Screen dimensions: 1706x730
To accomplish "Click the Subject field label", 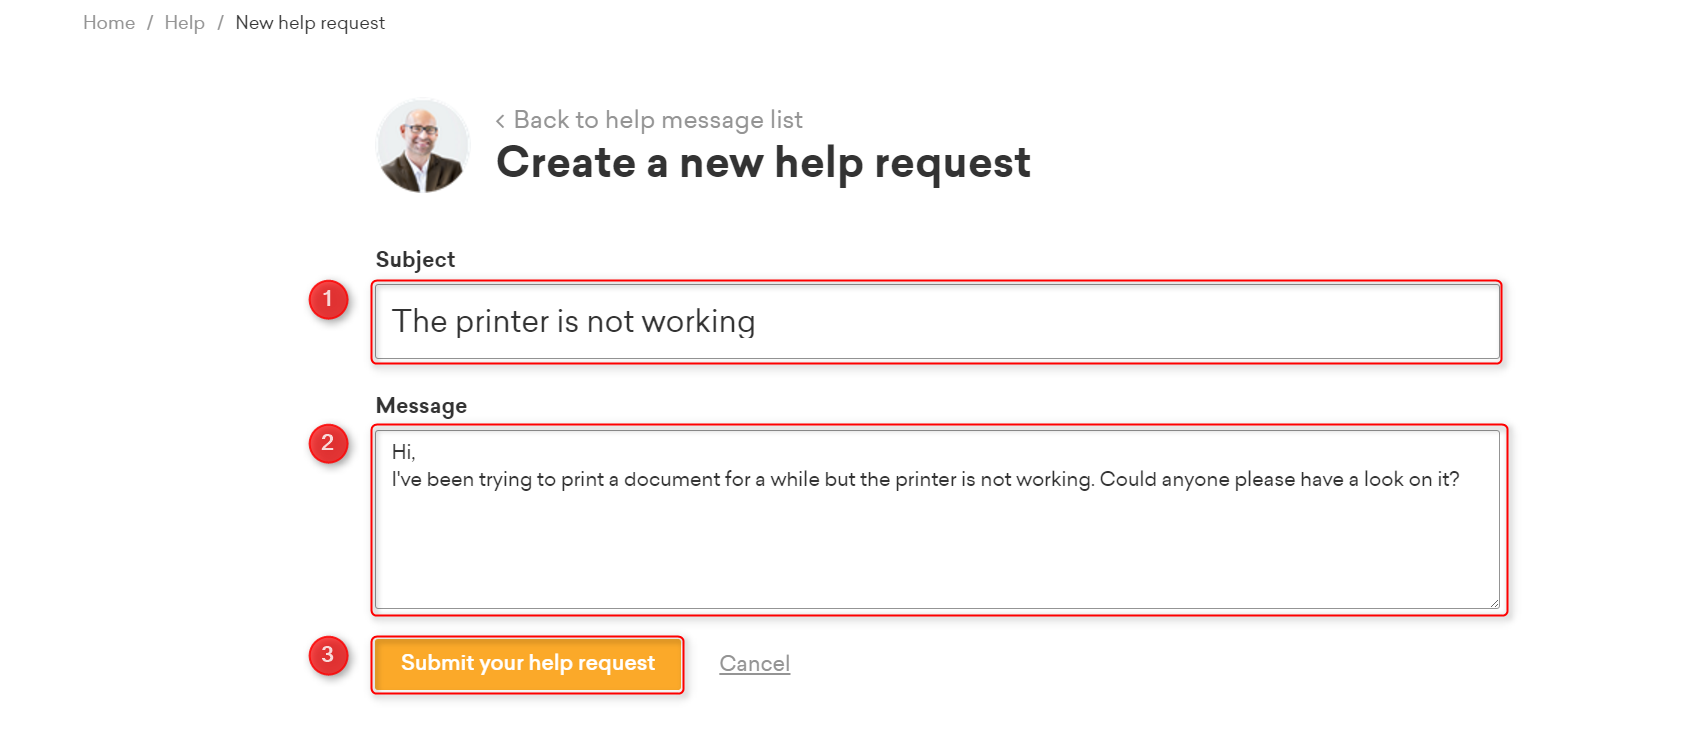I will tap(415, 260).
